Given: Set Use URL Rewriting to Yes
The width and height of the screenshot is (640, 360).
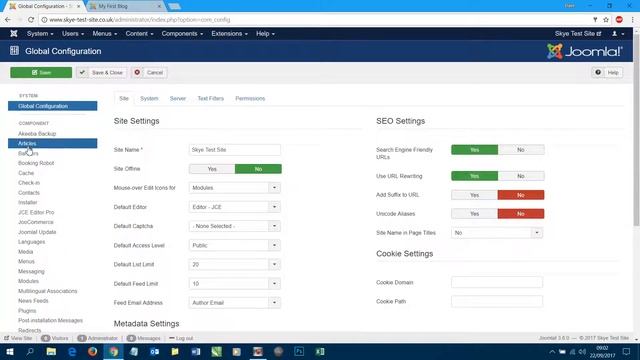Looking at the screenshot, I should tap(474, 176).
